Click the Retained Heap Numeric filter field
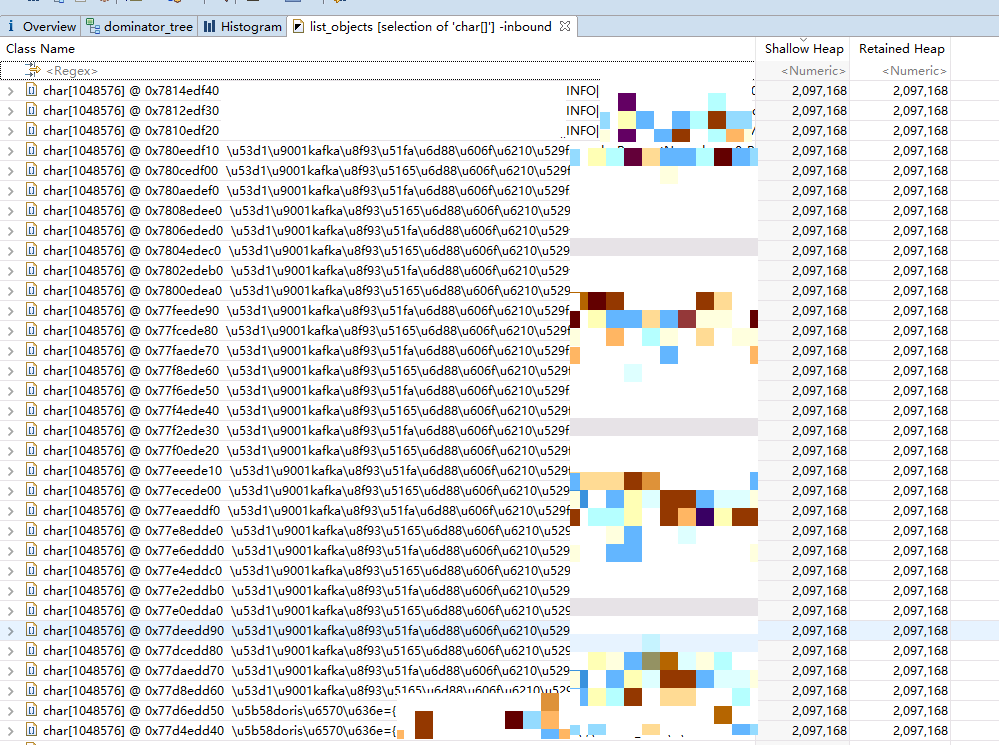This screenshot has height=745, width=999. click(901, 71)
